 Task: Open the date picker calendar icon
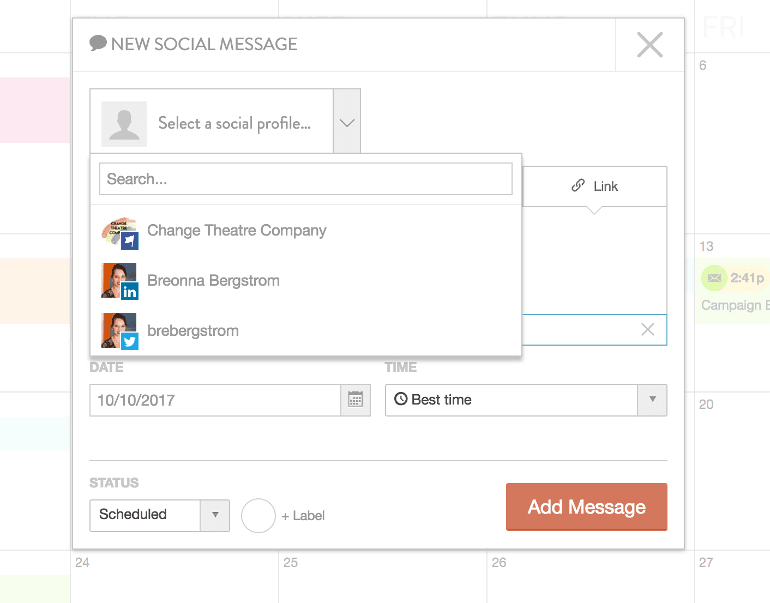coord(355,400)
